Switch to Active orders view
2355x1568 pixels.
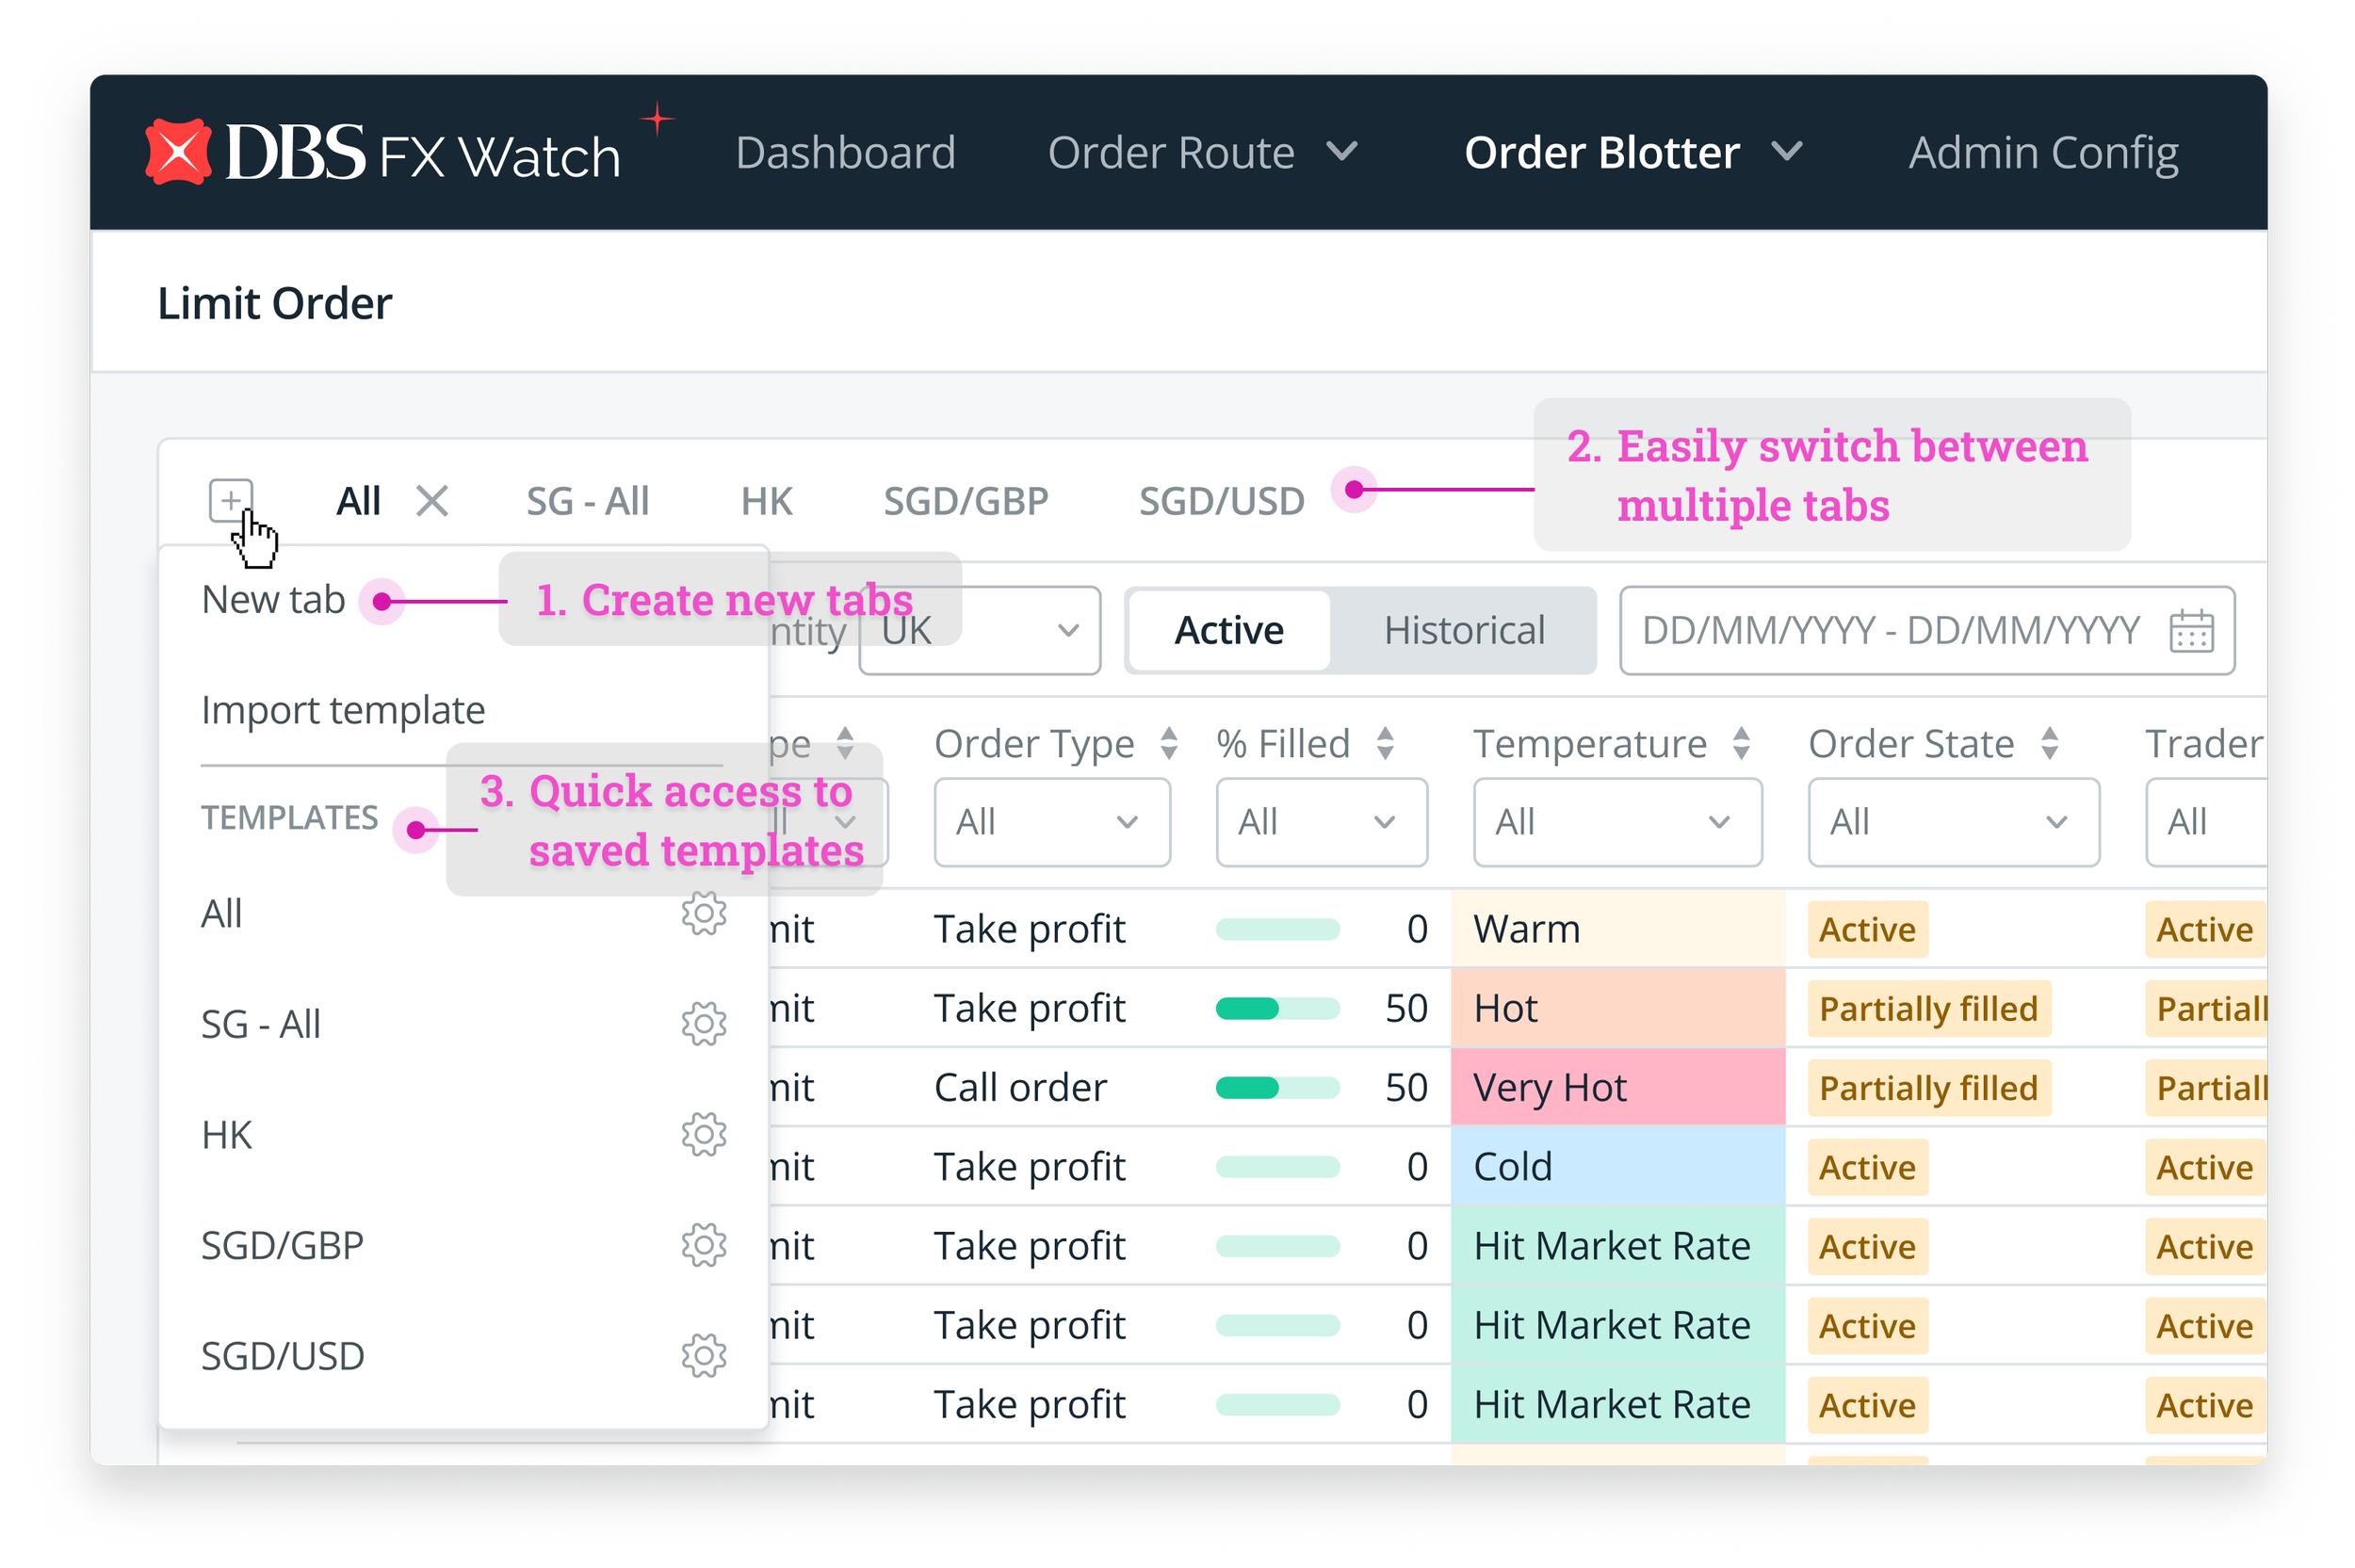[x=1229, y=631]
